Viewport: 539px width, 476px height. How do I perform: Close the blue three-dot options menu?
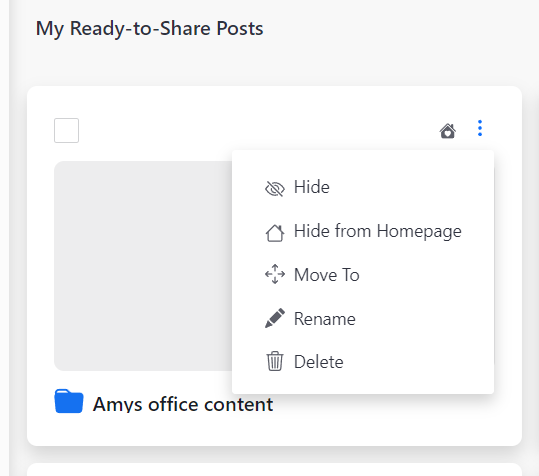pyautogui.click(x=480, y=128)
